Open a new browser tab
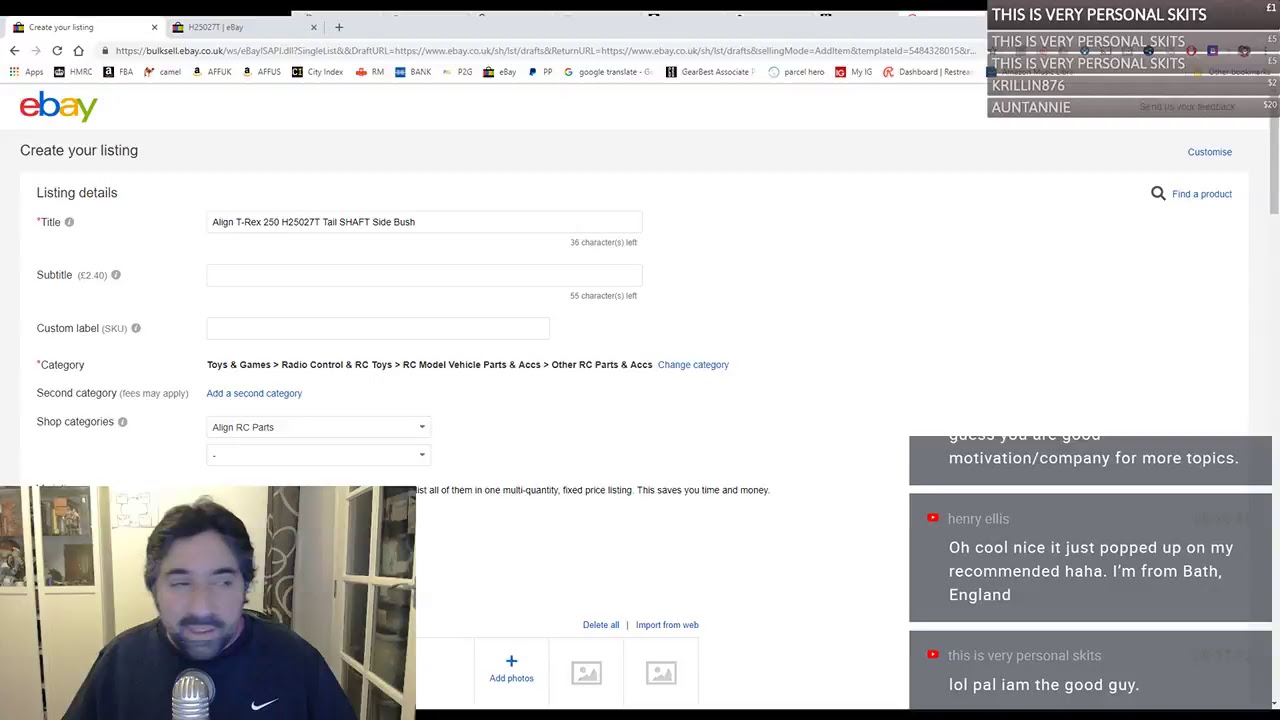Screen dimensions: 1280x720 tap(339, 27)
